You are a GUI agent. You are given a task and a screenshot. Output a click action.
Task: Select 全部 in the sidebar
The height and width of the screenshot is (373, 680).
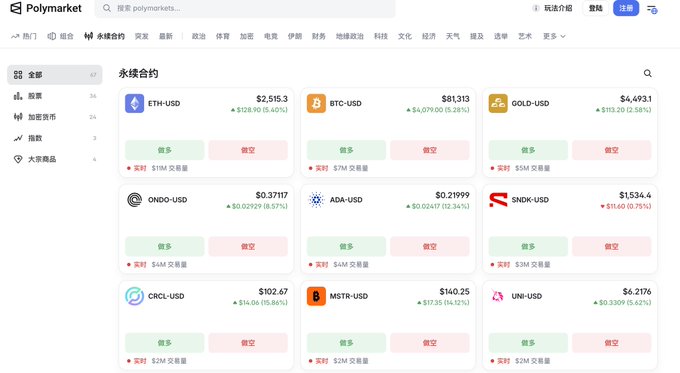[55, 75]
